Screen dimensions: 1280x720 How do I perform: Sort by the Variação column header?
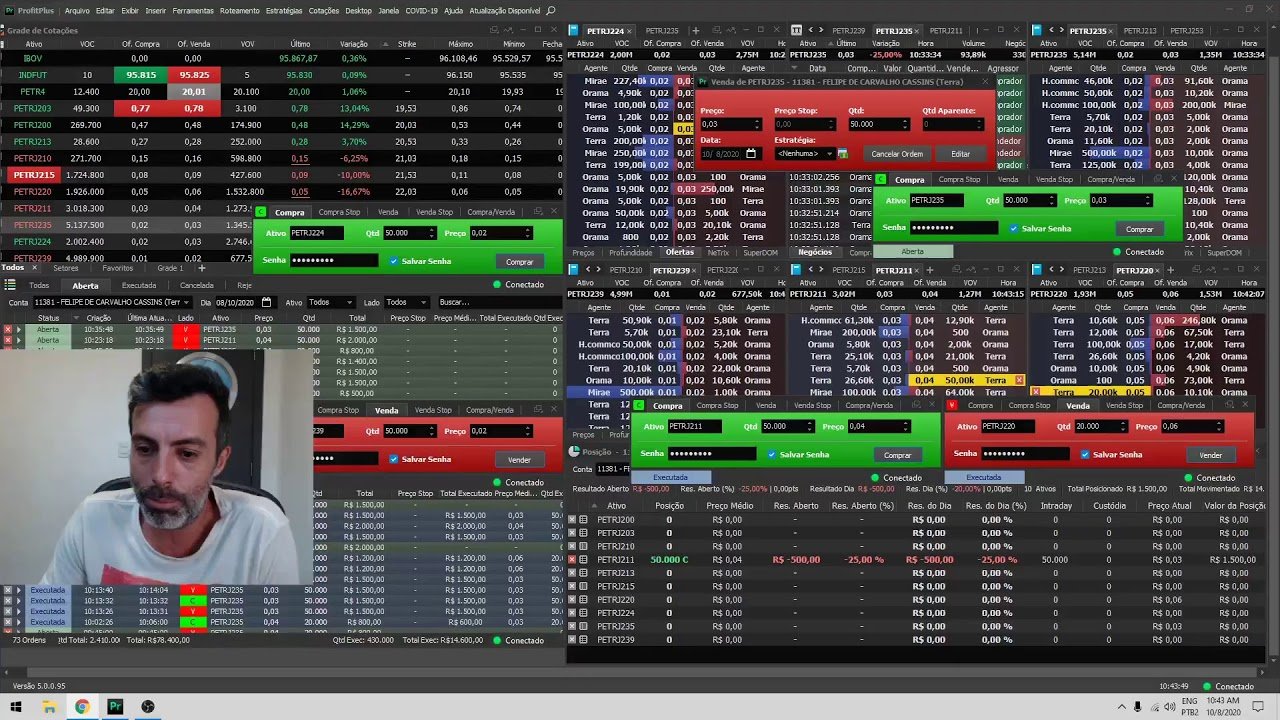click(354, 44)
